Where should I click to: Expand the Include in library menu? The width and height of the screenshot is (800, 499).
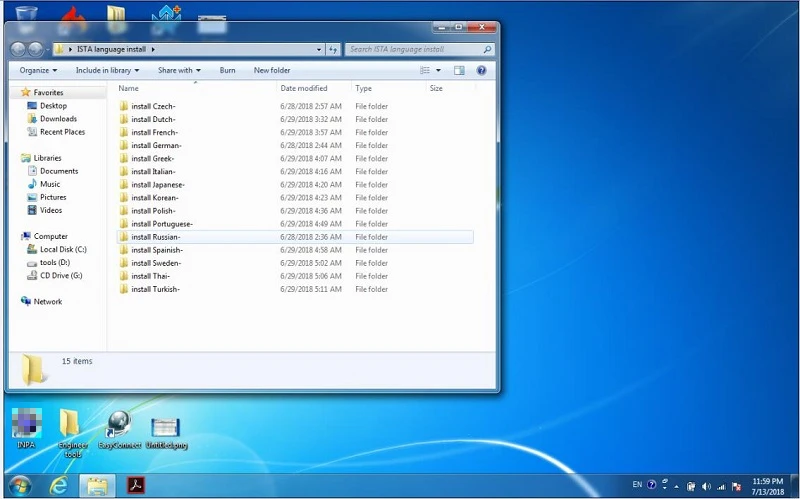pyautogui.click(x=107, y=71)
